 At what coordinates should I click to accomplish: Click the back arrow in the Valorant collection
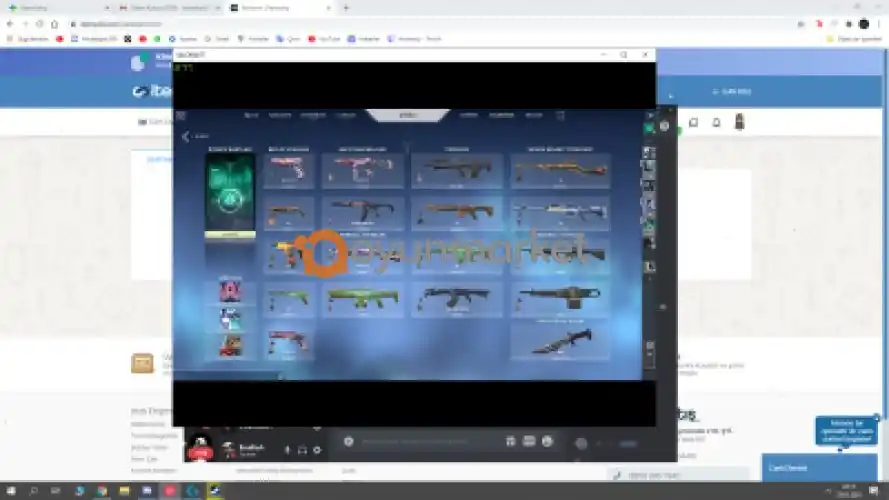pyautogui.click(x=186, y=136)
